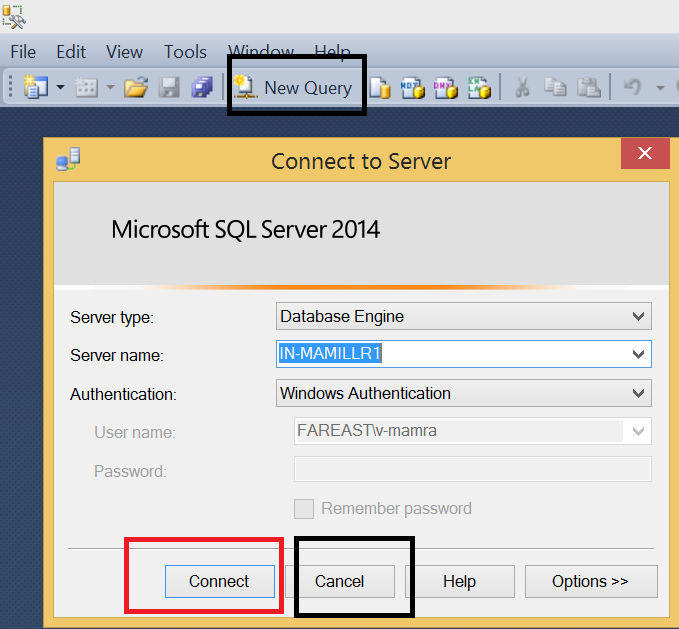This screenshot has height=629, width=679.
Task: Click the Connect to Server dialog icon
Action: (x=68, y=159)
